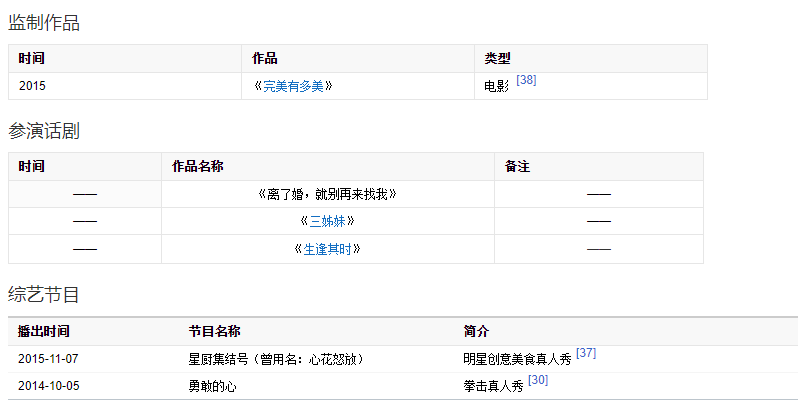Open footnote [30] next to 拳击真人秀
Screen dimensions: 811x413
538,381
